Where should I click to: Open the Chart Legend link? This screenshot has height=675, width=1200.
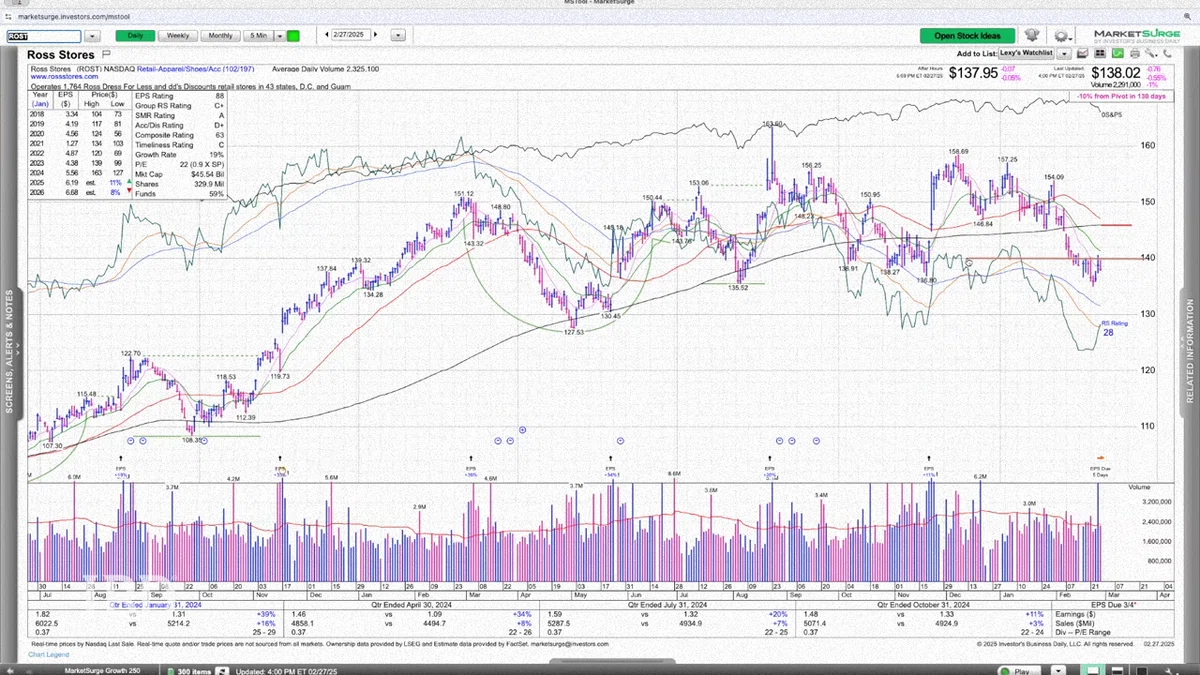pyautogui.click(x=49, y=655)
